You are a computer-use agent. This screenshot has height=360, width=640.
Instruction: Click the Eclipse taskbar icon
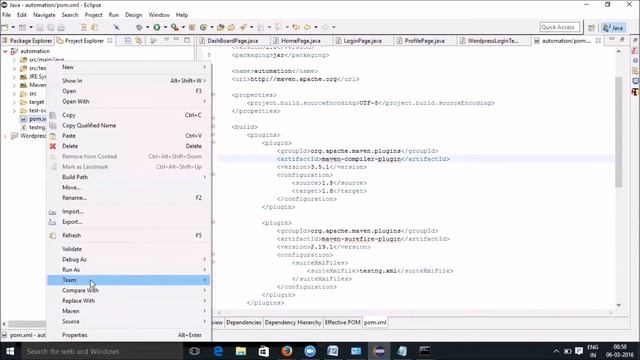pyautogui.click(x=379, y=351)
